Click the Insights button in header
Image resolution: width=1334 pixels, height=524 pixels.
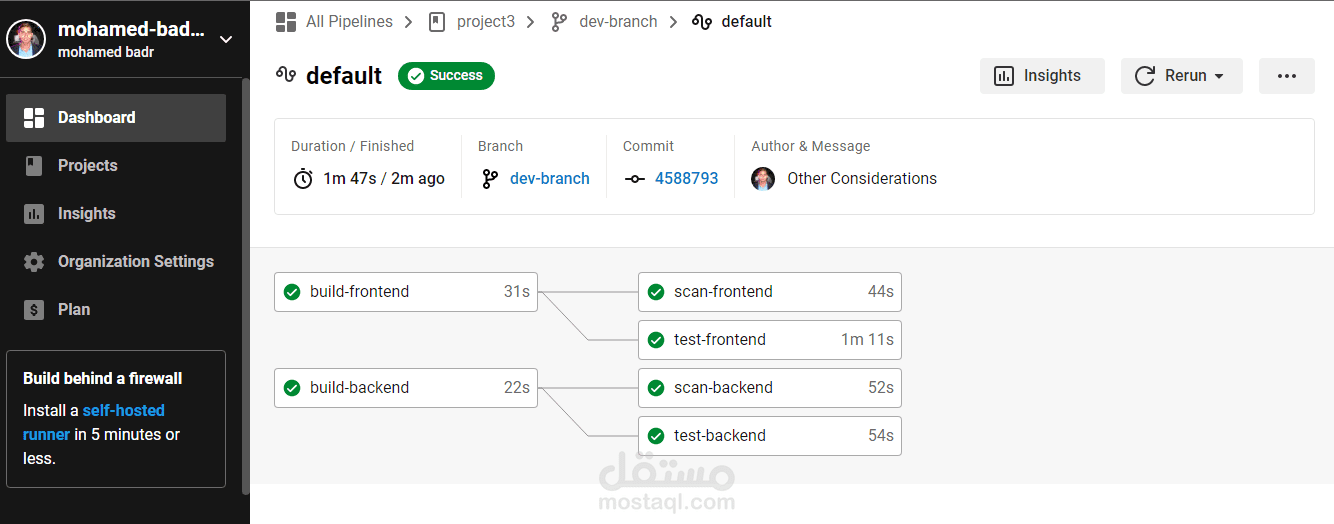(x=1041, y=76)
